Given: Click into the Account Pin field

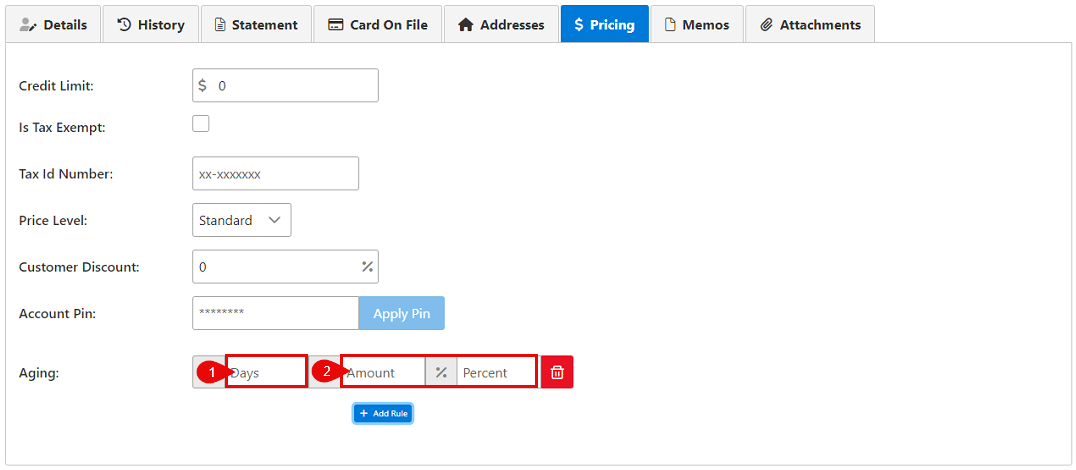Looking at the screenshot, I should [275, 313].
